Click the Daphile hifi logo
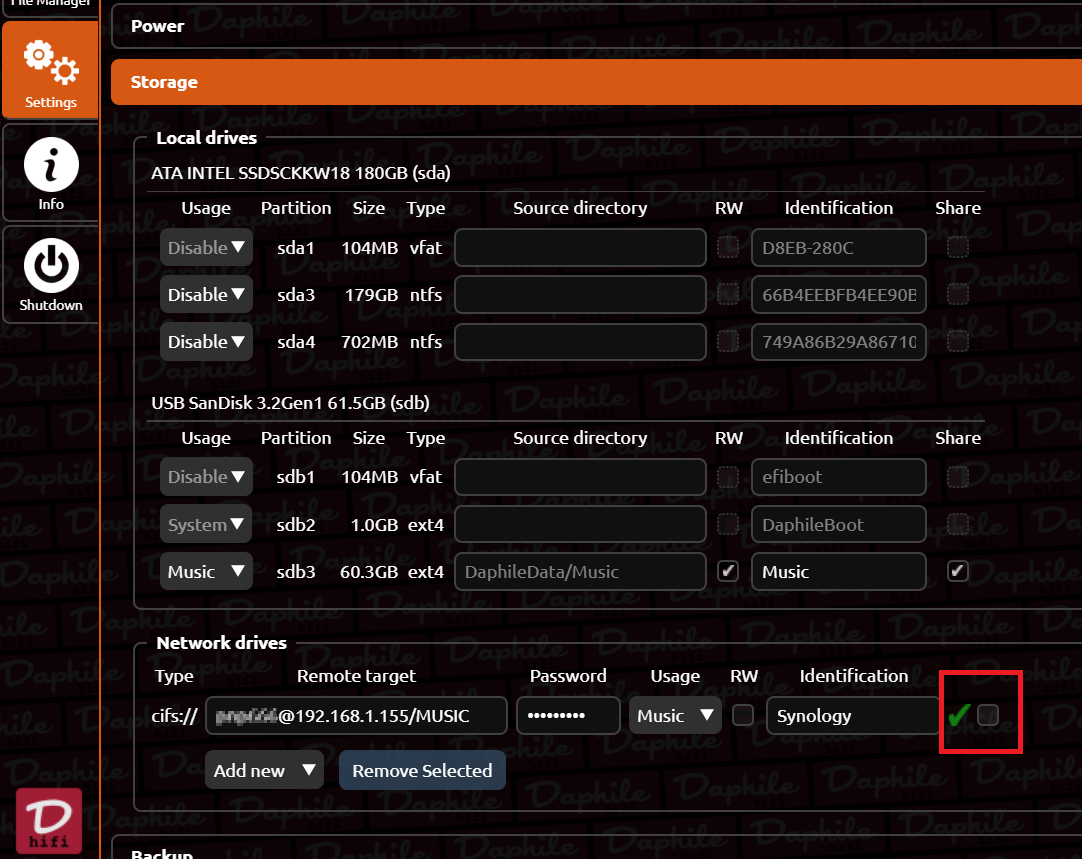 49,820
